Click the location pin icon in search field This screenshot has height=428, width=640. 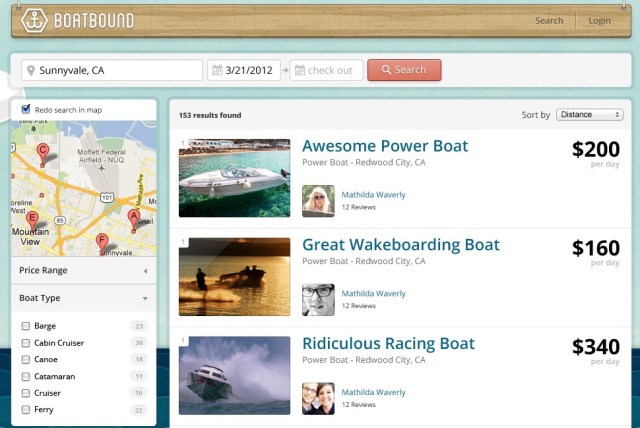point(31,71)
